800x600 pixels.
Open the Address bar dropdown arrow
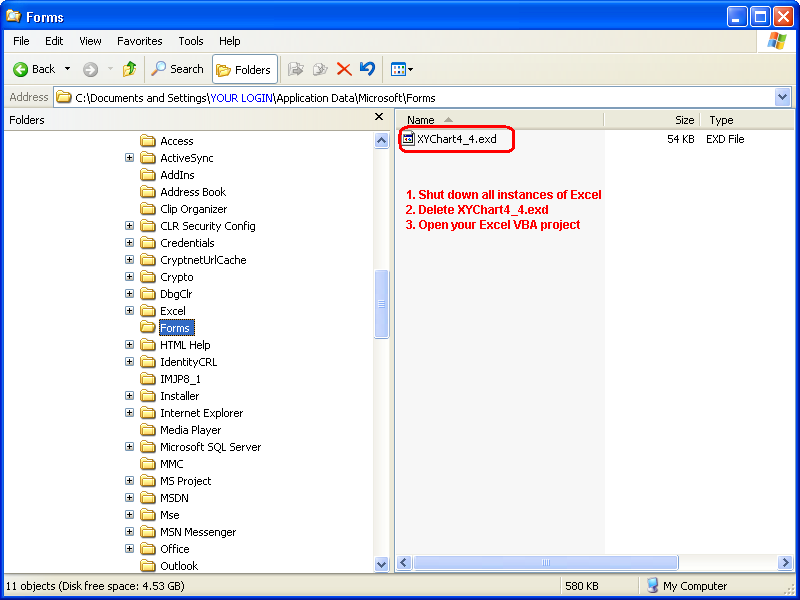click(782, 97)
